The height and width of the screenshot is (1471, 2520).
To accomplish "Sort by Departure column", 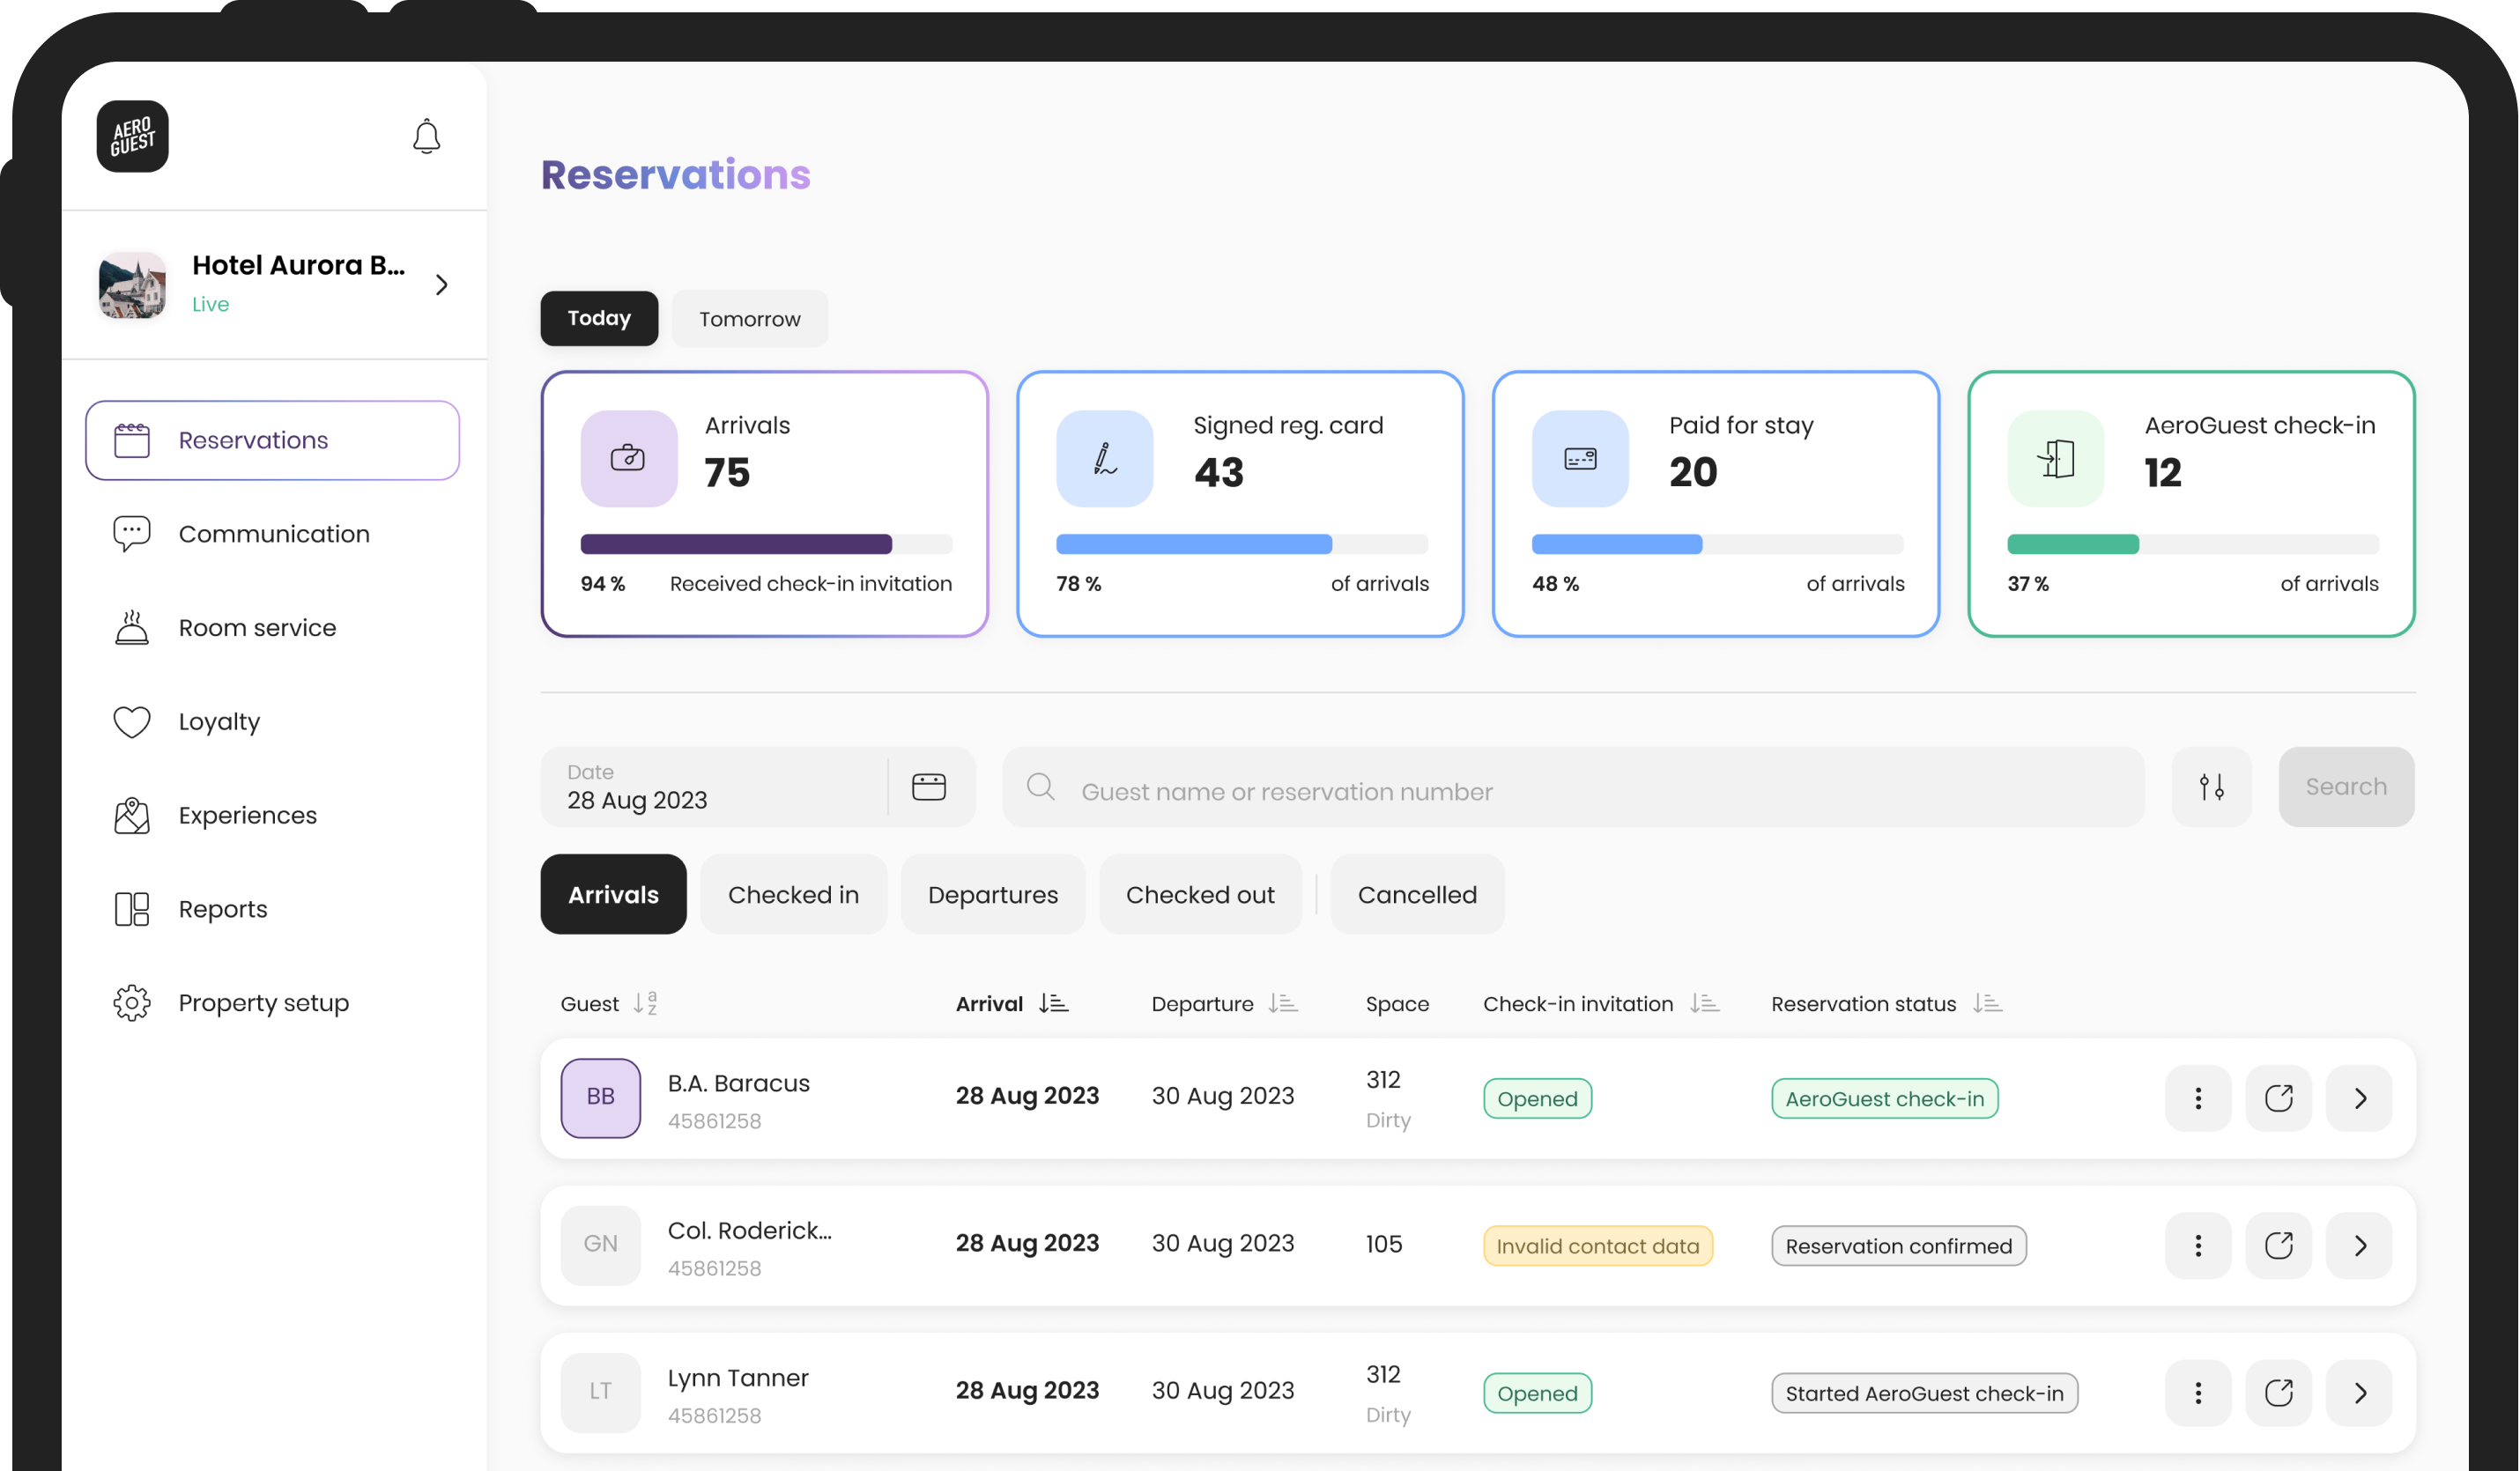I will [x=1283, y=1003].
